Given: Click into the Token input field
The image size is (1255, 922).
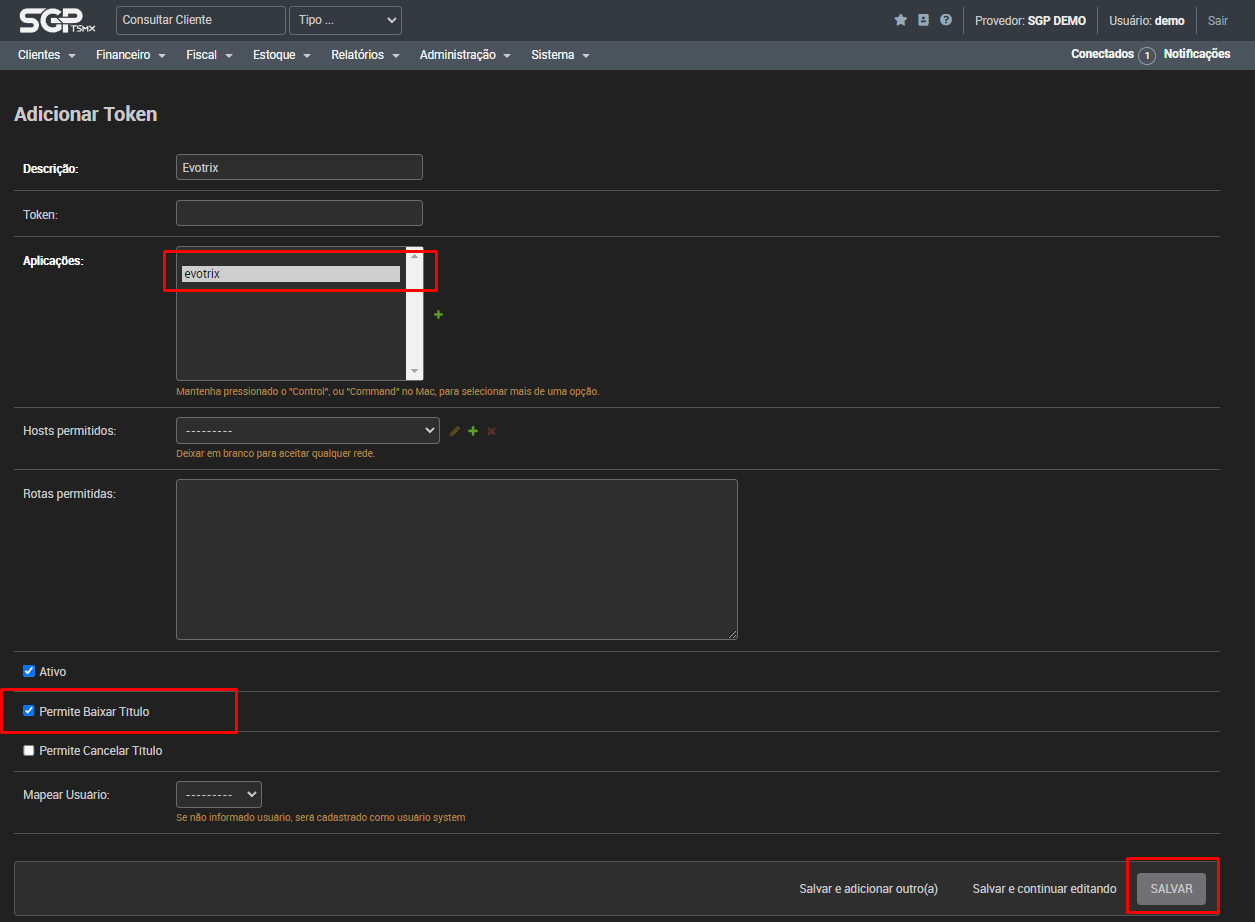Looking at the screenshot, I should [299, 213].
